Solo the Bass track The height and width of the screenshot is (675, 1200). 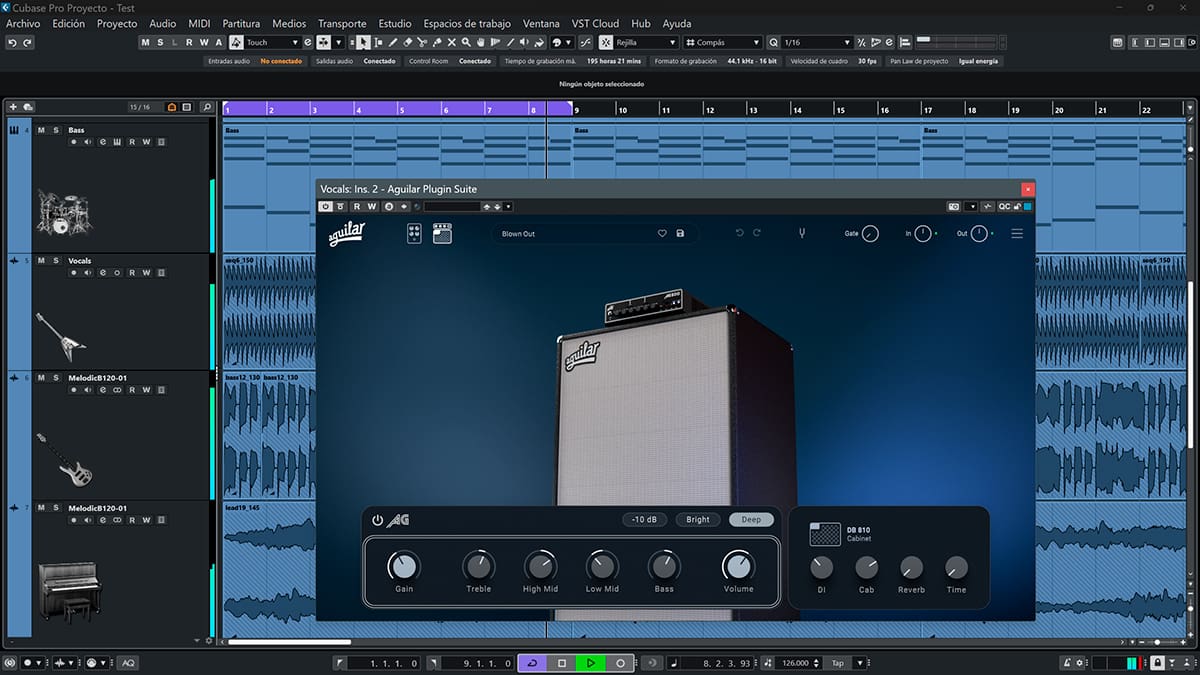point(56,130)
